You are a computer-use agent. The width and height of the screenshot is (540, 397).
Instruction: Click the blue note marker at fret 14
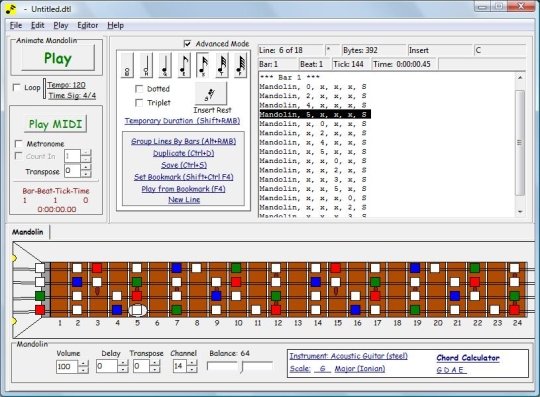point(316,282)
